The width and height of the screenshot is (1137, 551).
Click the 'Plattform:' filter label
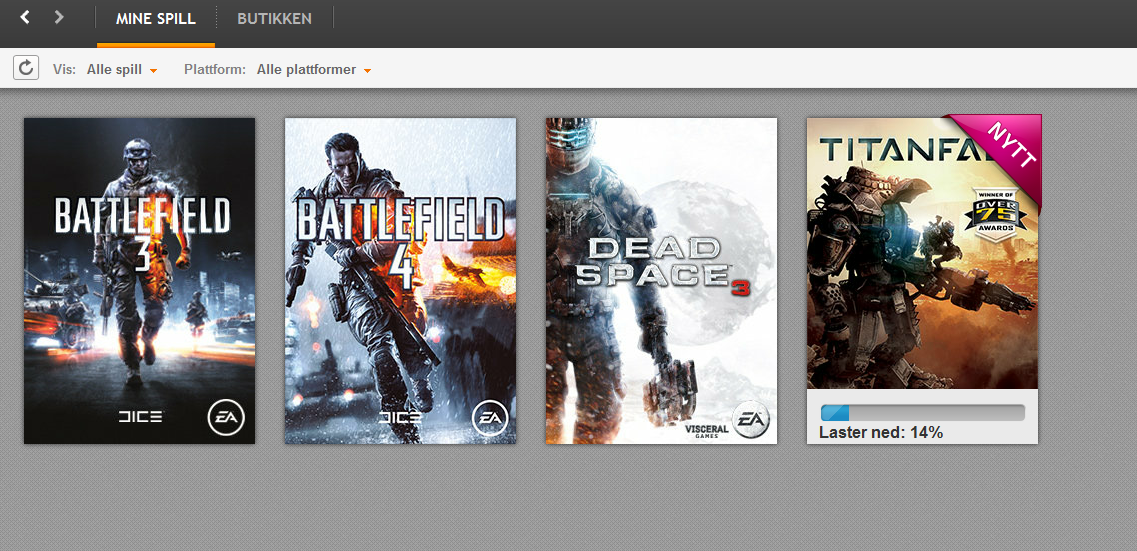point(215,70)
